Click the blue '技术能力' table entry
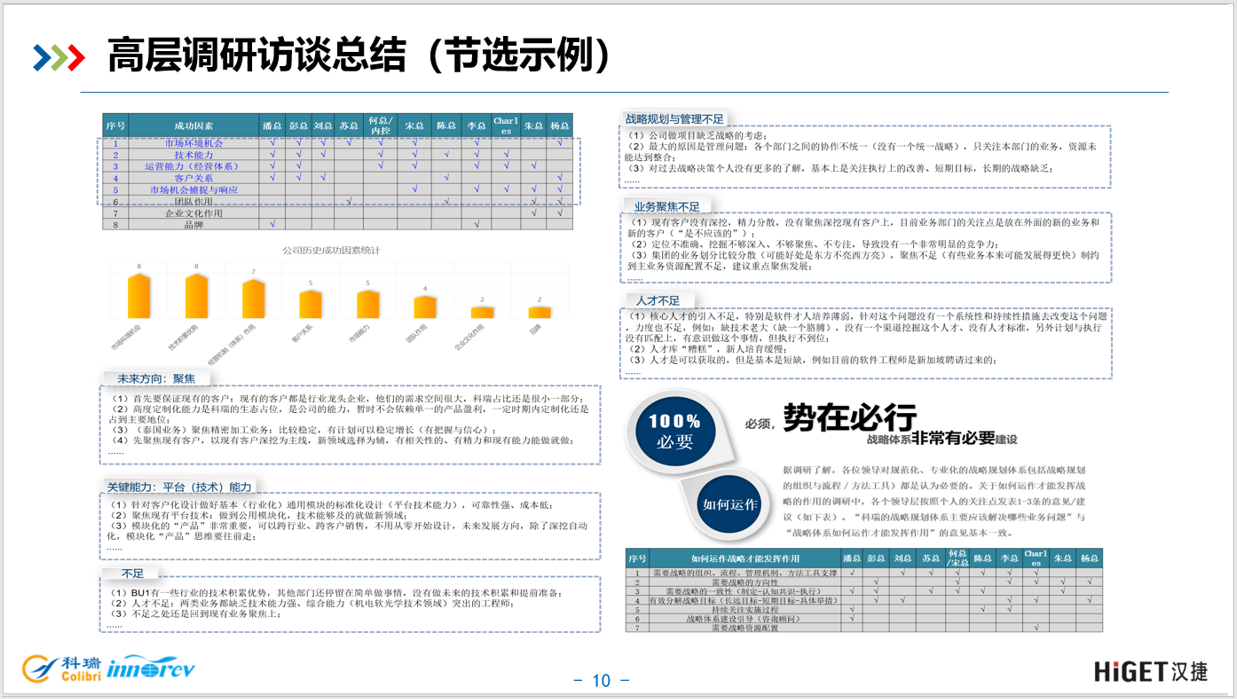1237x699 pixels. pyautogui.click(x=194, y=155)
